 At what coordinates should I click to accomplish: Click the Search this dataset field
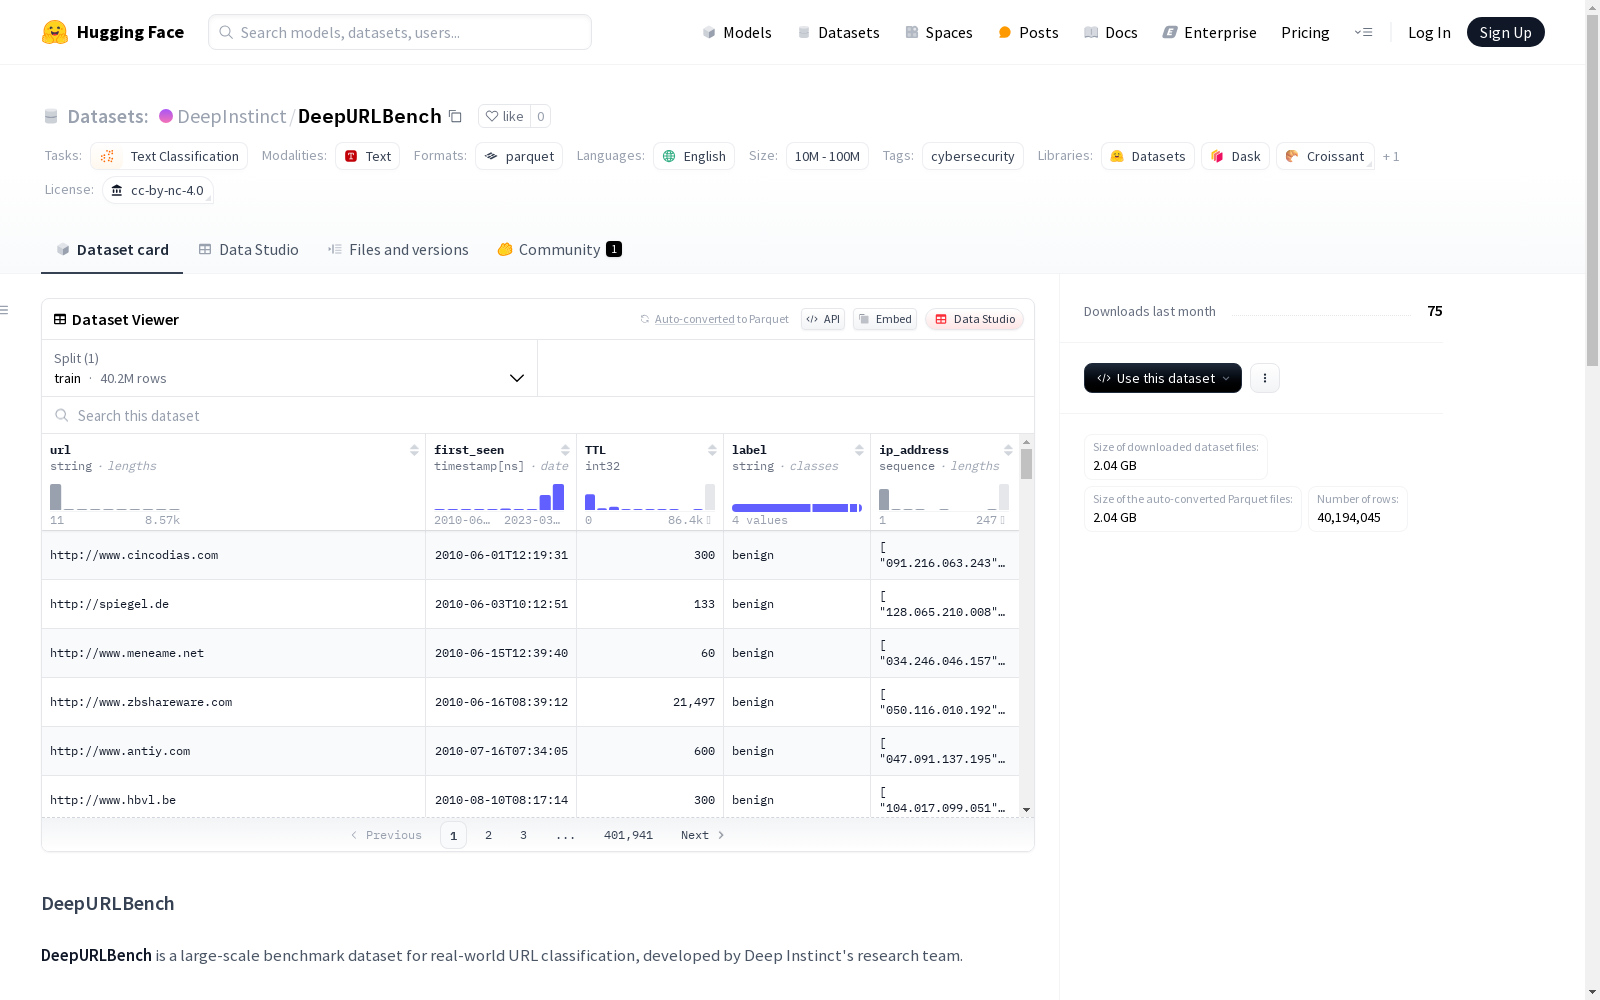(x=538, y=415)
